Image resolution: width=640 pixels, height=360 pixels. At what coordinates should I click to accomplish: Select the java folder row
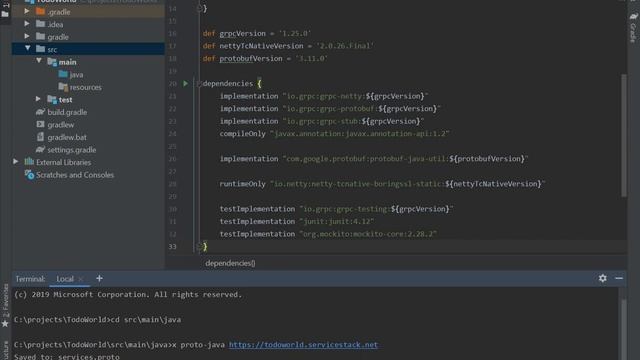88,74
